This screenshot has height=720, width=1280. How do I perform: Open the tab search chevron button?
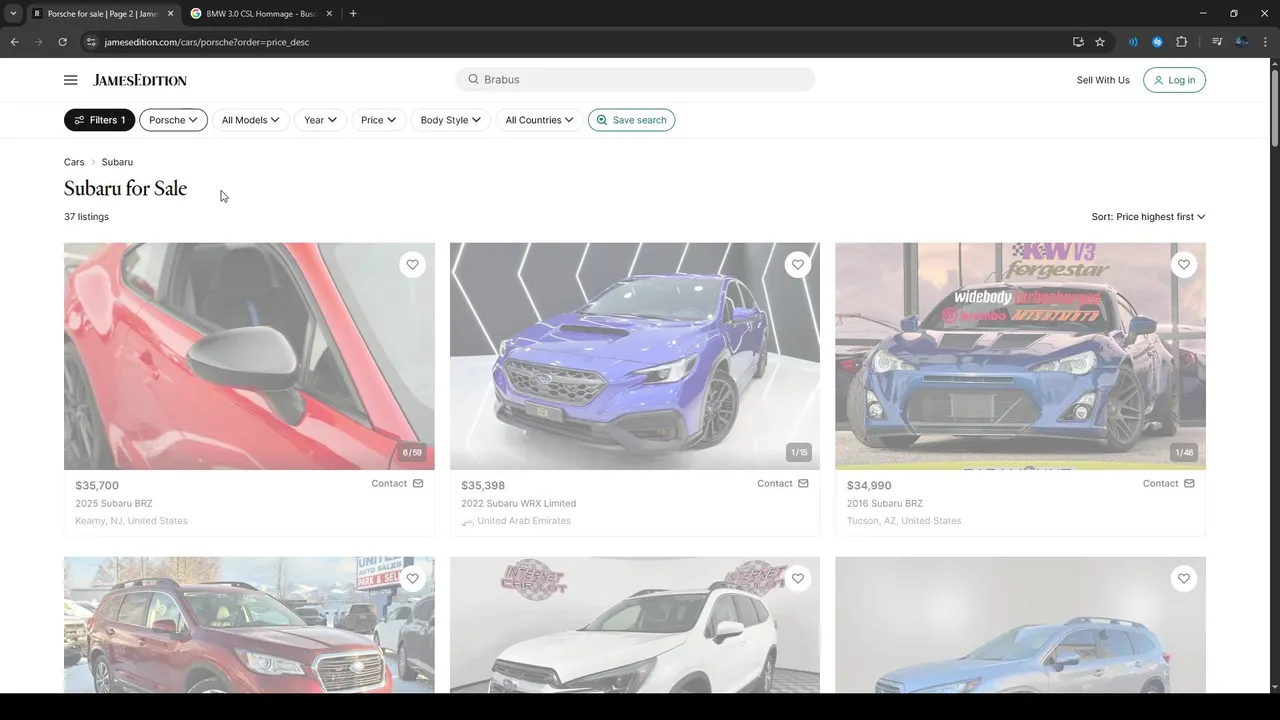(x=13, y=14)
